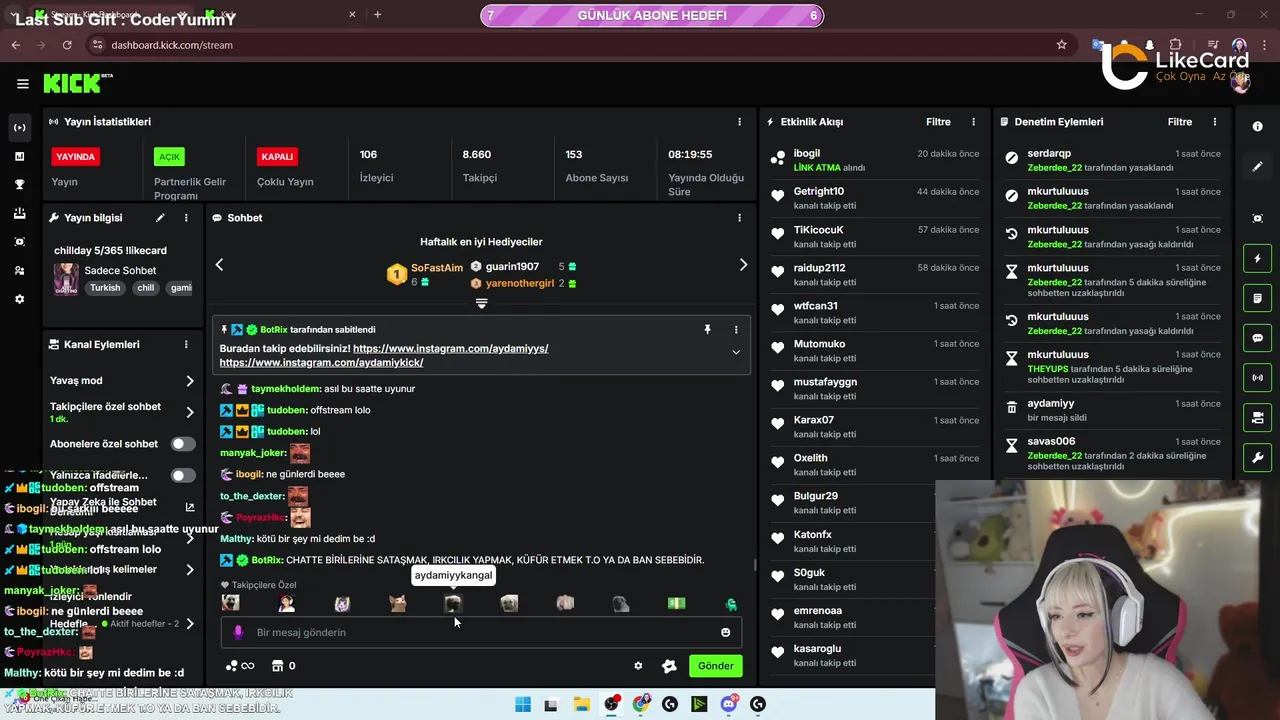Open Discord from the taskbar
1280x720 pixels.
coord(729,704)
